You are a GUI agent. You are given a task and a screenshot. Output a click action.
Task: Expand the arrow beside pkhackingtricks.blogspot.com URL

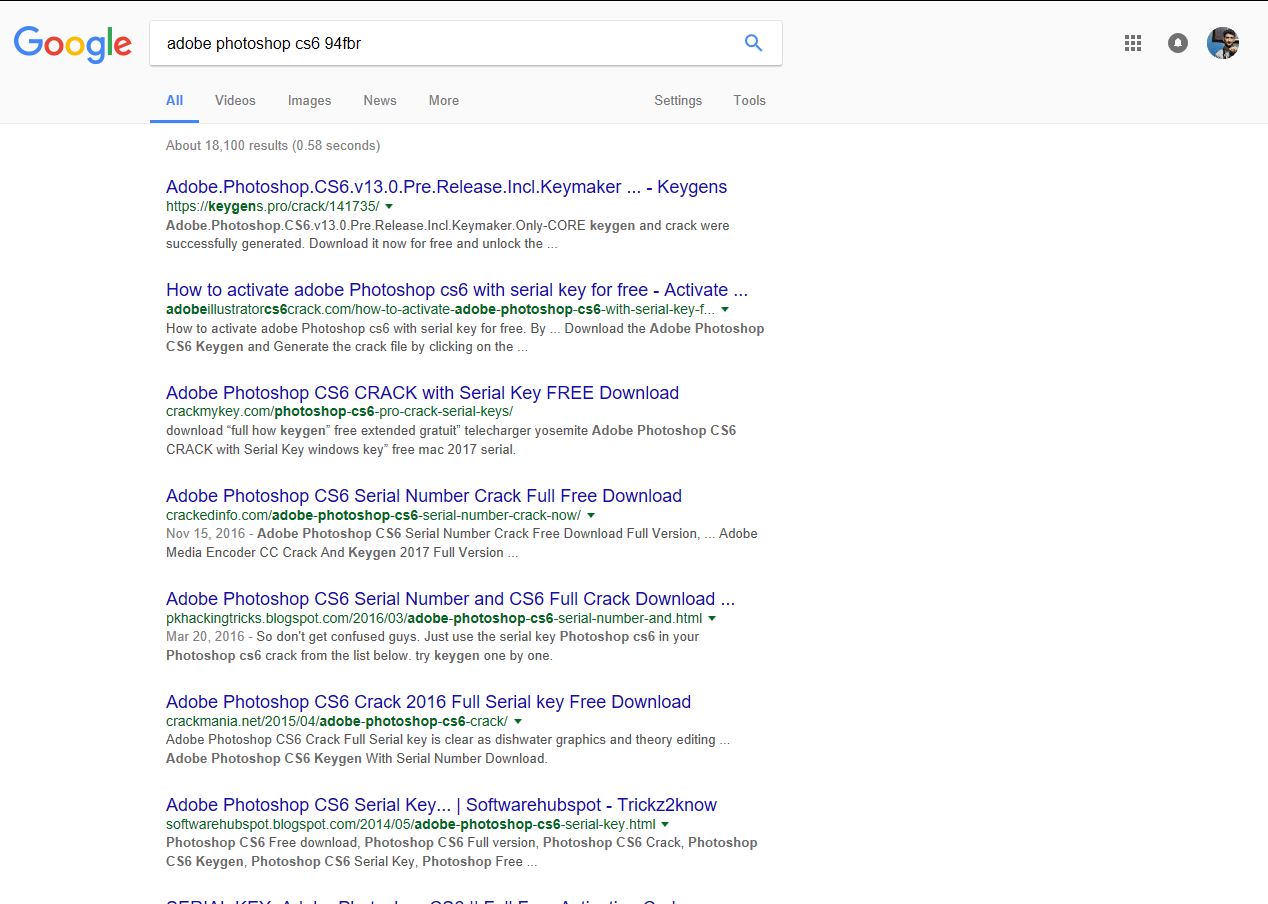tap(712, 619)
